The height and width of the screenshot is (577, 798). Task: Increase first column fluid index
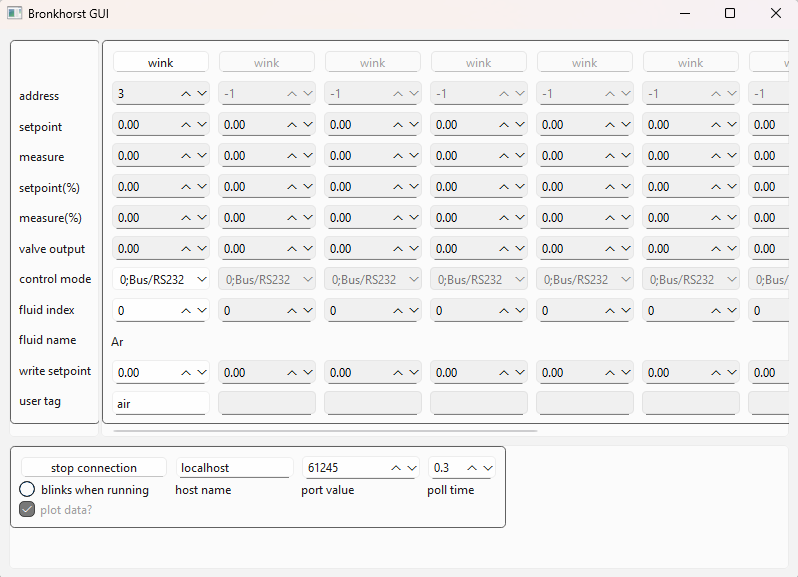(x=186, y=311)
